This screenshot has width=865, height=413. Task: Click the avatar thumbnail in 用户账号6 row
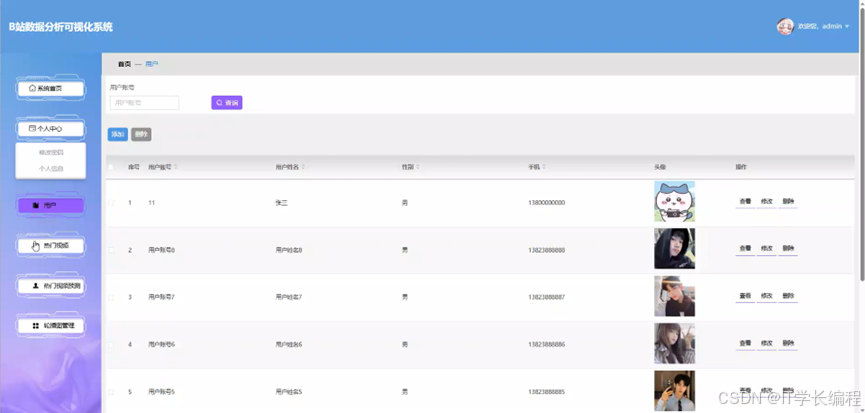[675, 344]
